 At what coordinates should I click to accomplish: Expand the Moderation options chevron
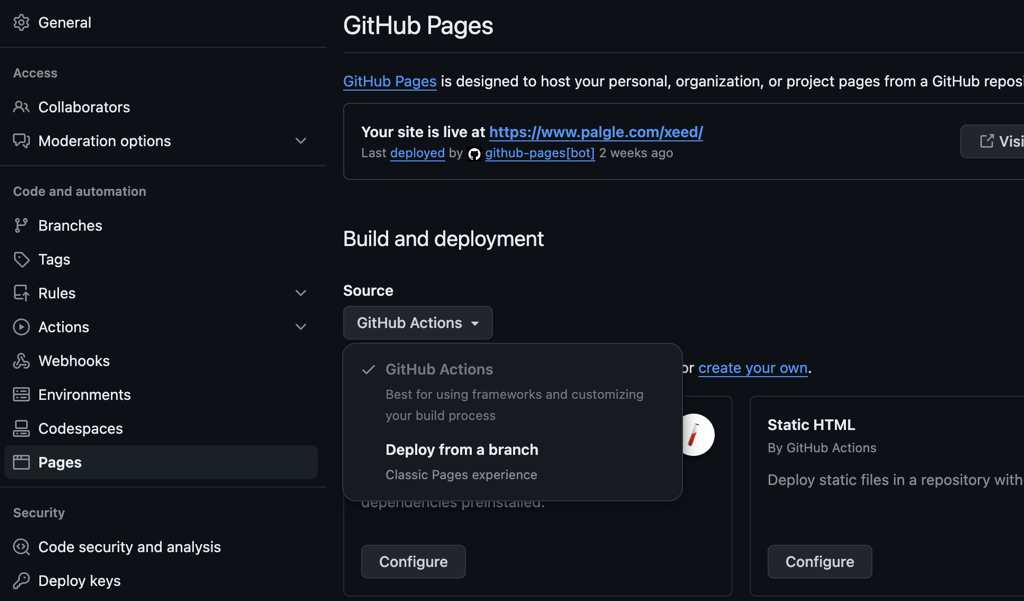300,140
